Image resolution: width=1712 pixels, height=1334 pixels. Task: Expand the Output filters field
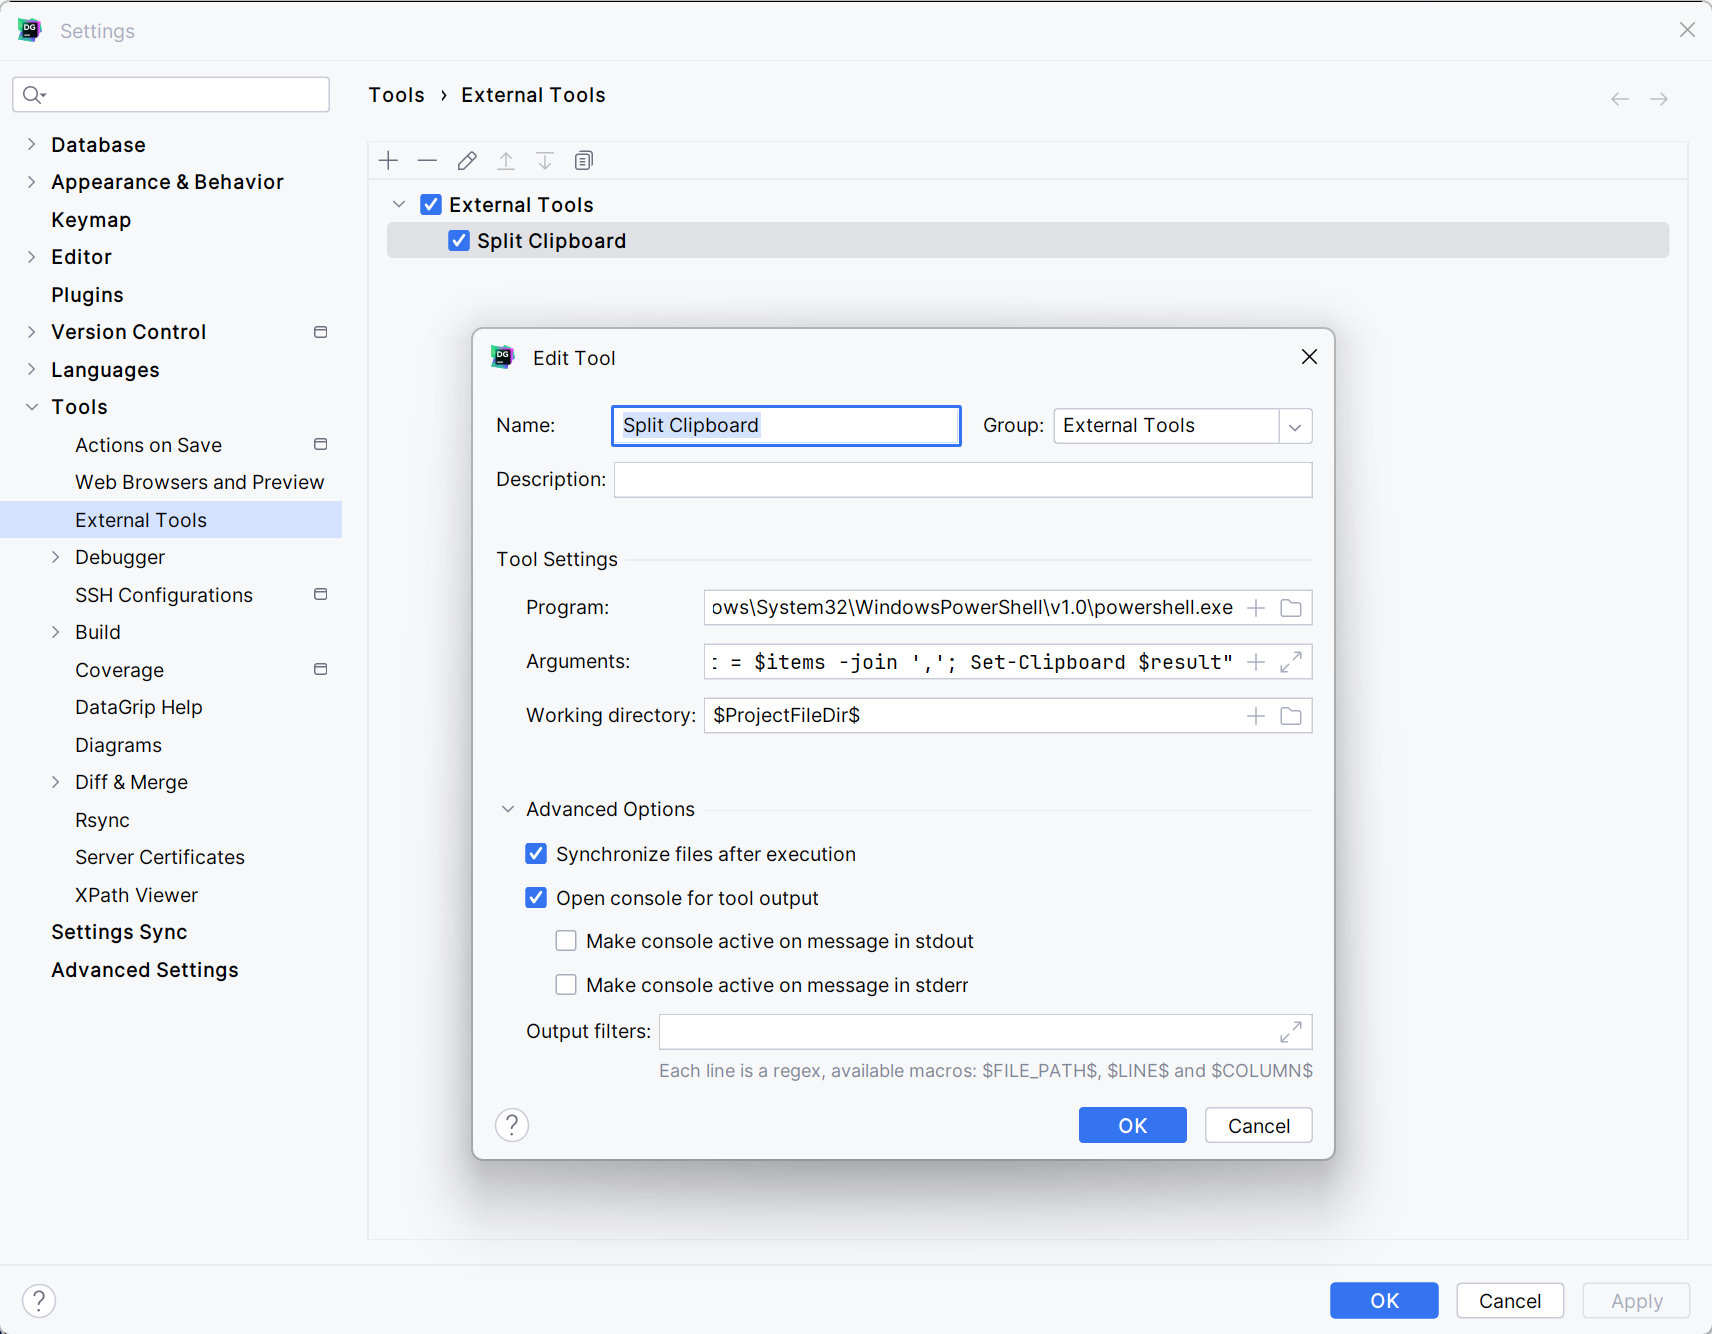[x=1291, y=1032]
